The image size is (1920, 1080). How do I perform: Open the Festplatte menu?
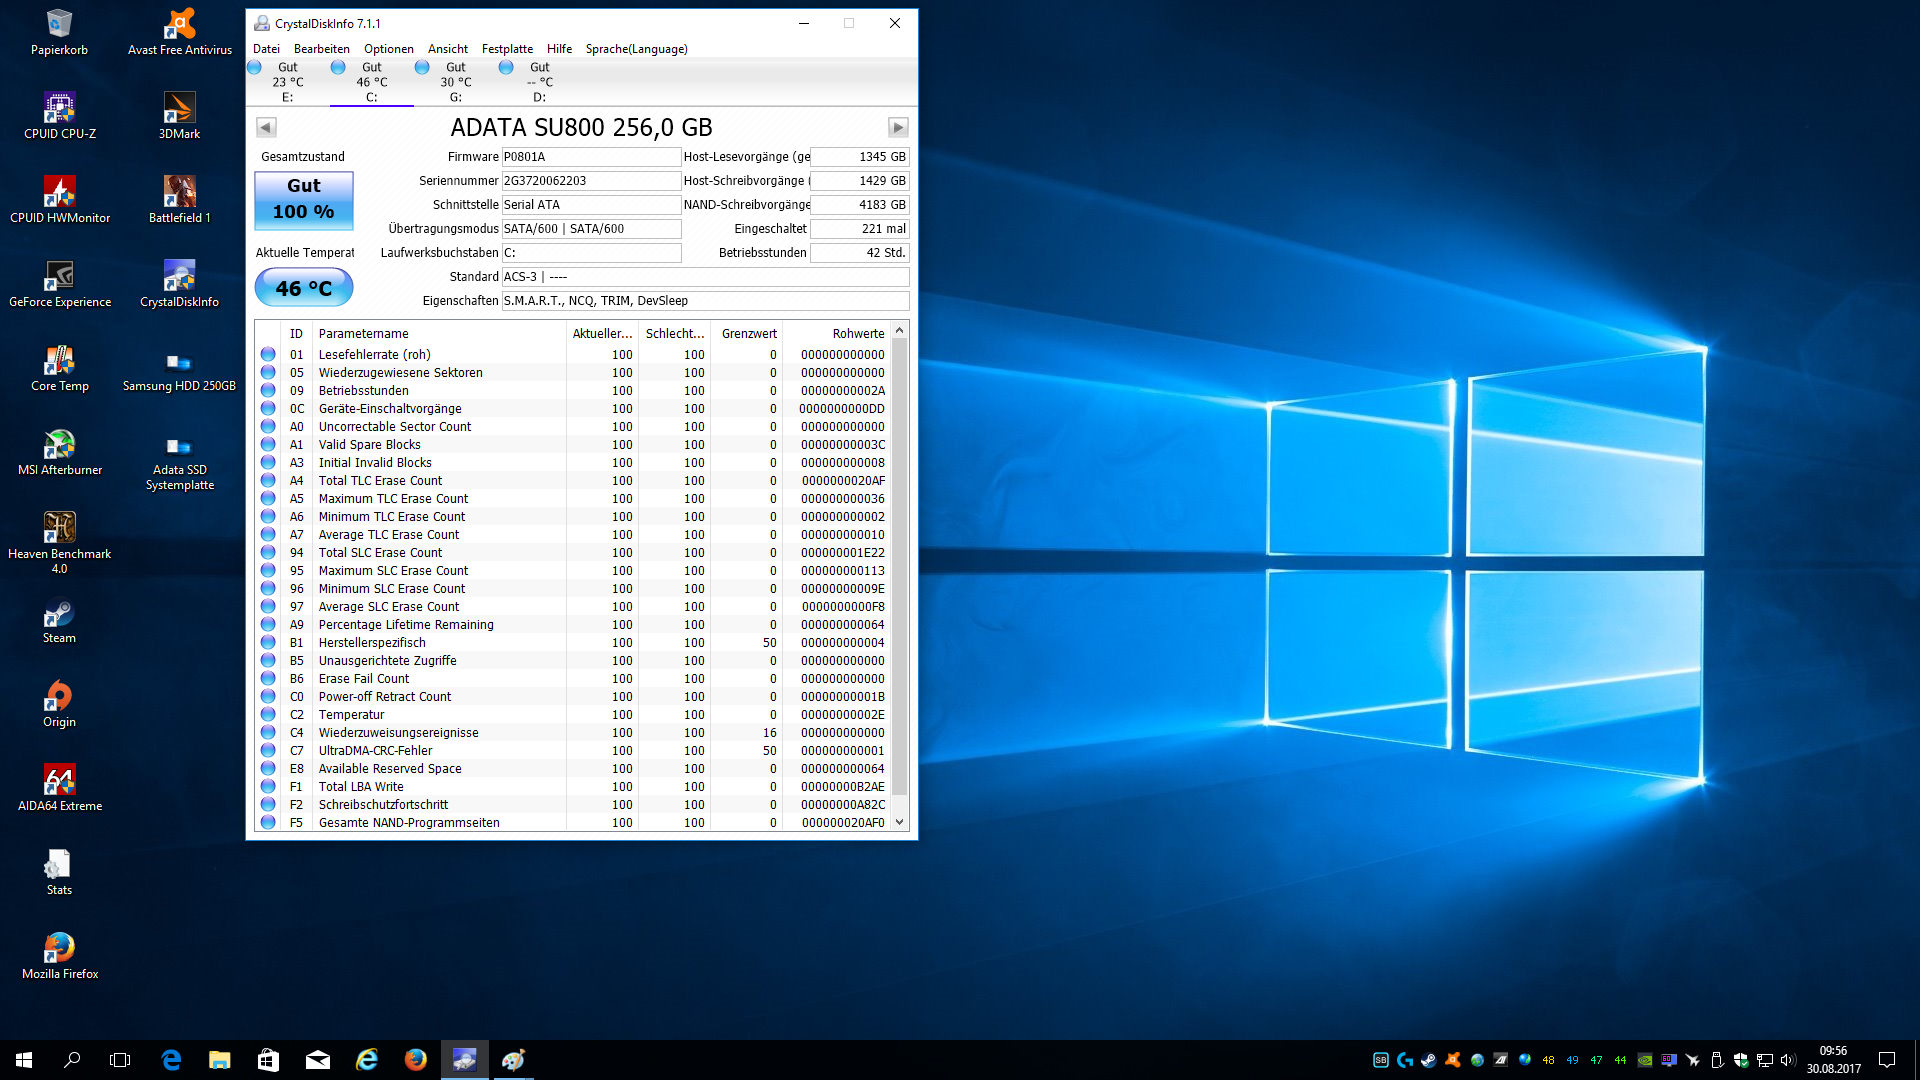point(507,49)
